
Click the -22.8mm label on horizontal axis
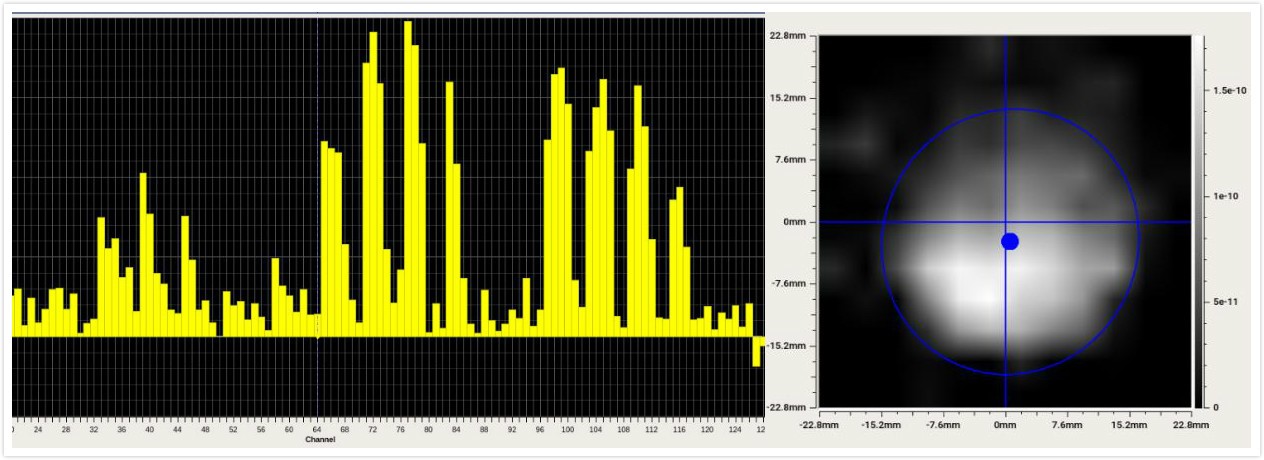click(820, 425)
